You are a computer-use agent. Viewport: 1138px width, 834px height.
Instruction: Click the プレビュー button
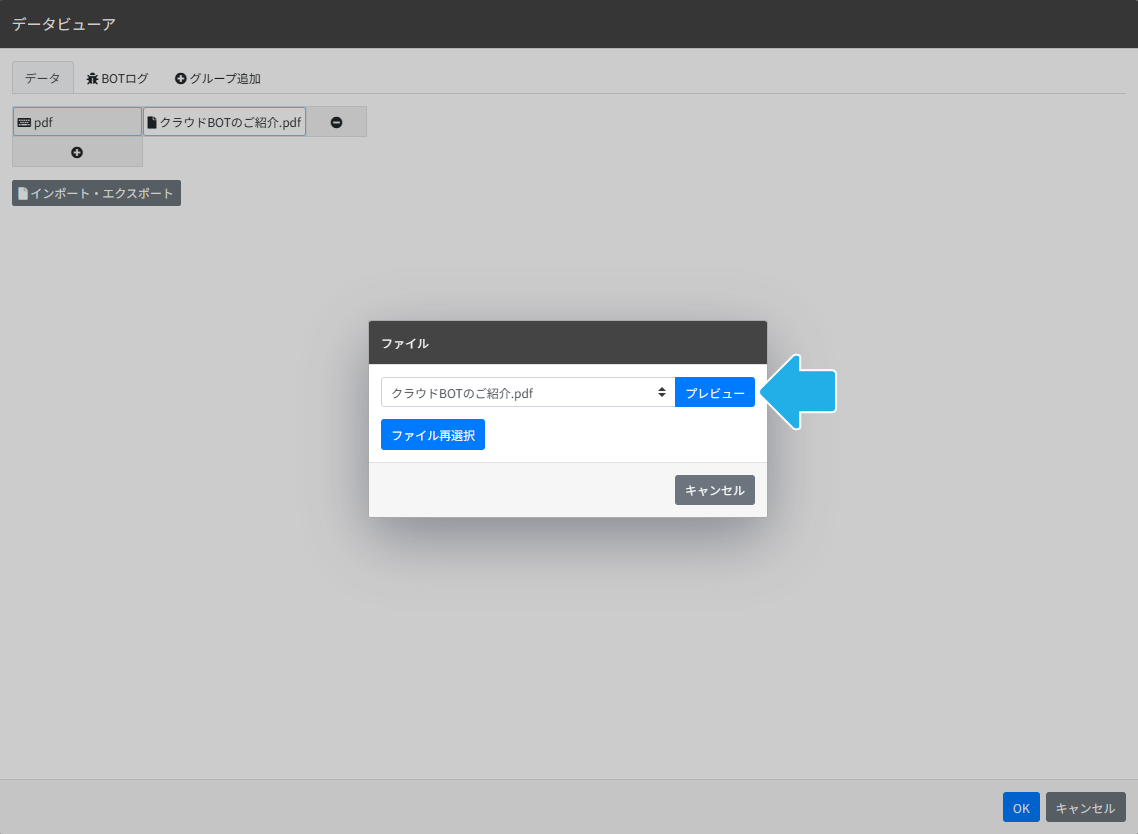(x=715, y=393)
